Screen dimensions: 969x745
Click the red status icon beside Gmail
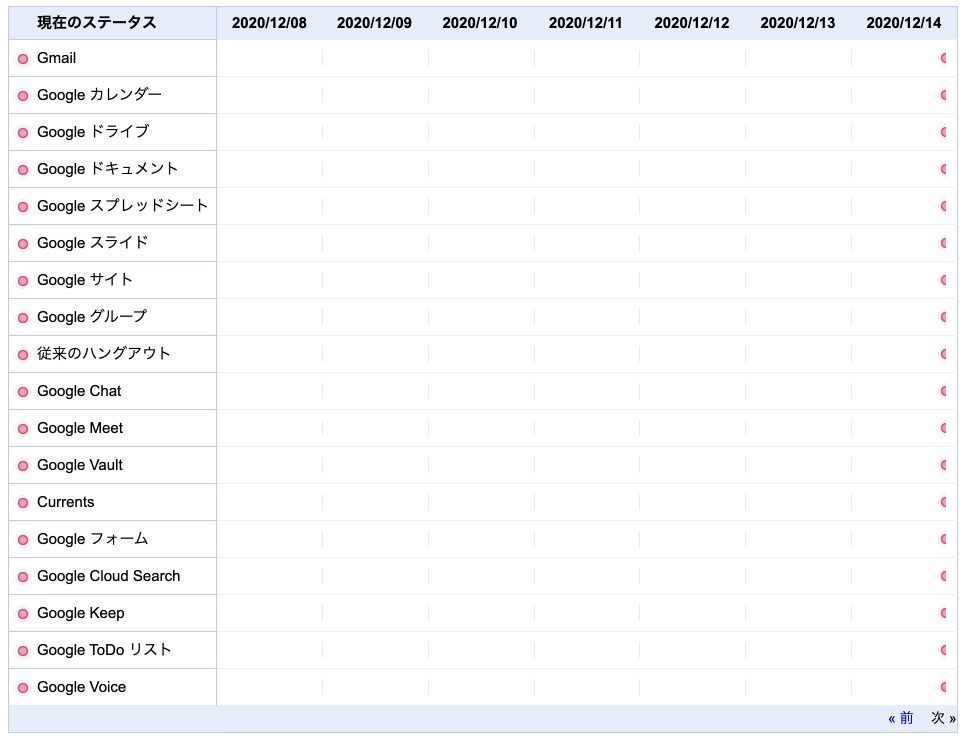pos(23,59)
